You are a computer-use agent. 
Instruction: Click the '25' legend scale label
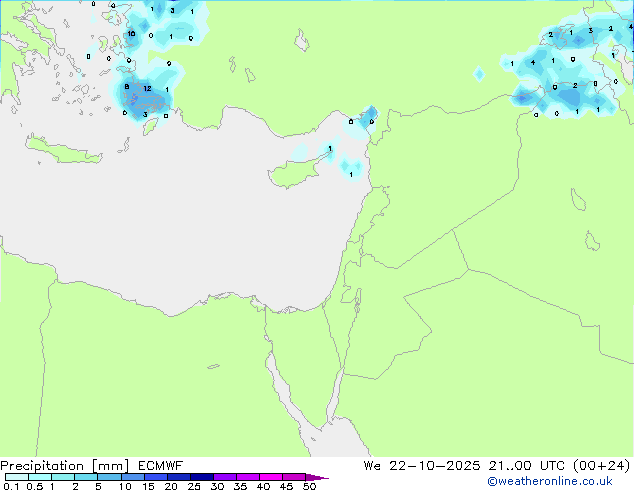click(x=194, y=486)
